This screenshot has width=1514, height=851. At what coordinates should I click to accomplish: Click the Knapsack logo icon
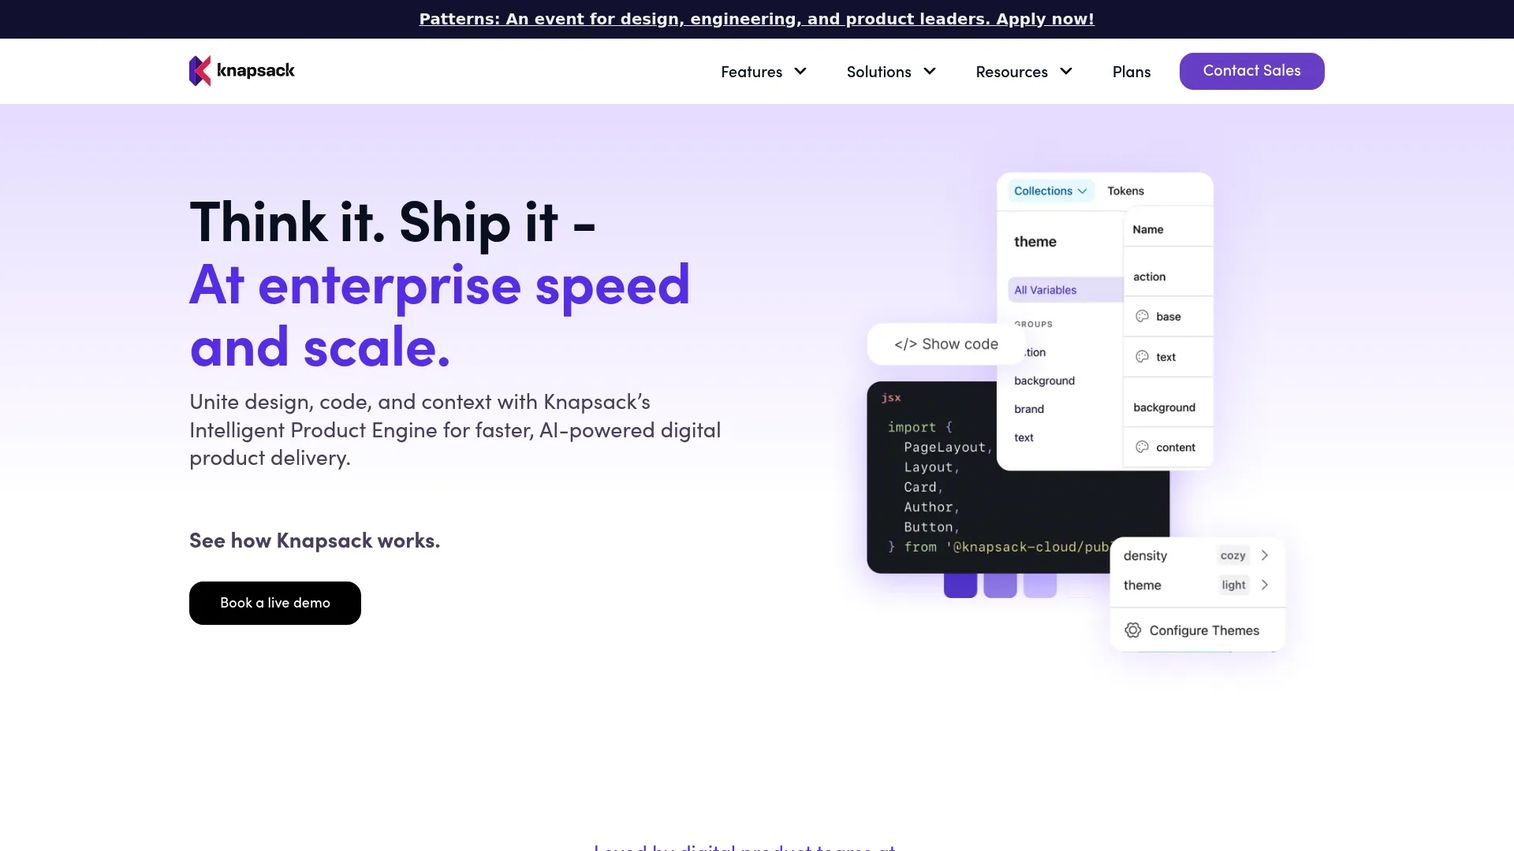pyautogui.click(x=200, y=71)
